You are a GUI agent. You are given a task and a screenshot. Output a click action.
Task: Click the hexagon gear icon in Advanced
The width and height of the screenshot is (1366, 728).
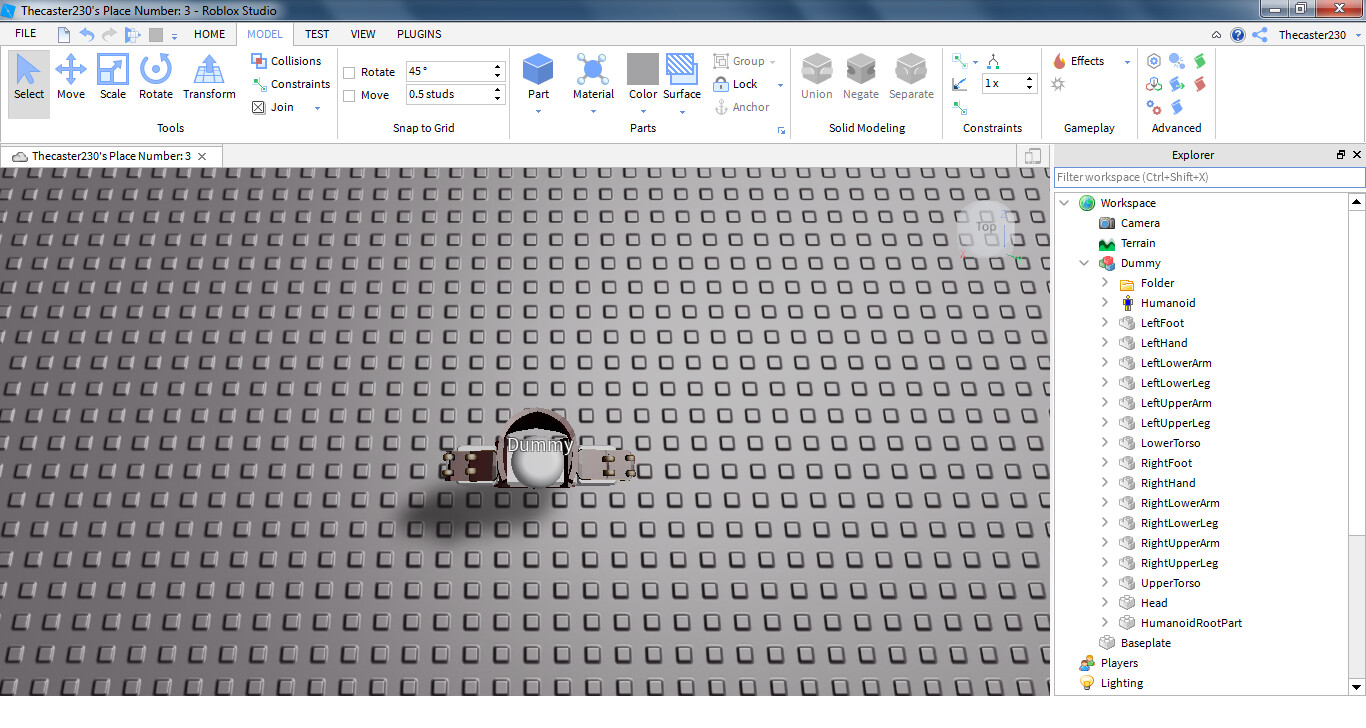pyautogui.click(x=1154, y=61)
